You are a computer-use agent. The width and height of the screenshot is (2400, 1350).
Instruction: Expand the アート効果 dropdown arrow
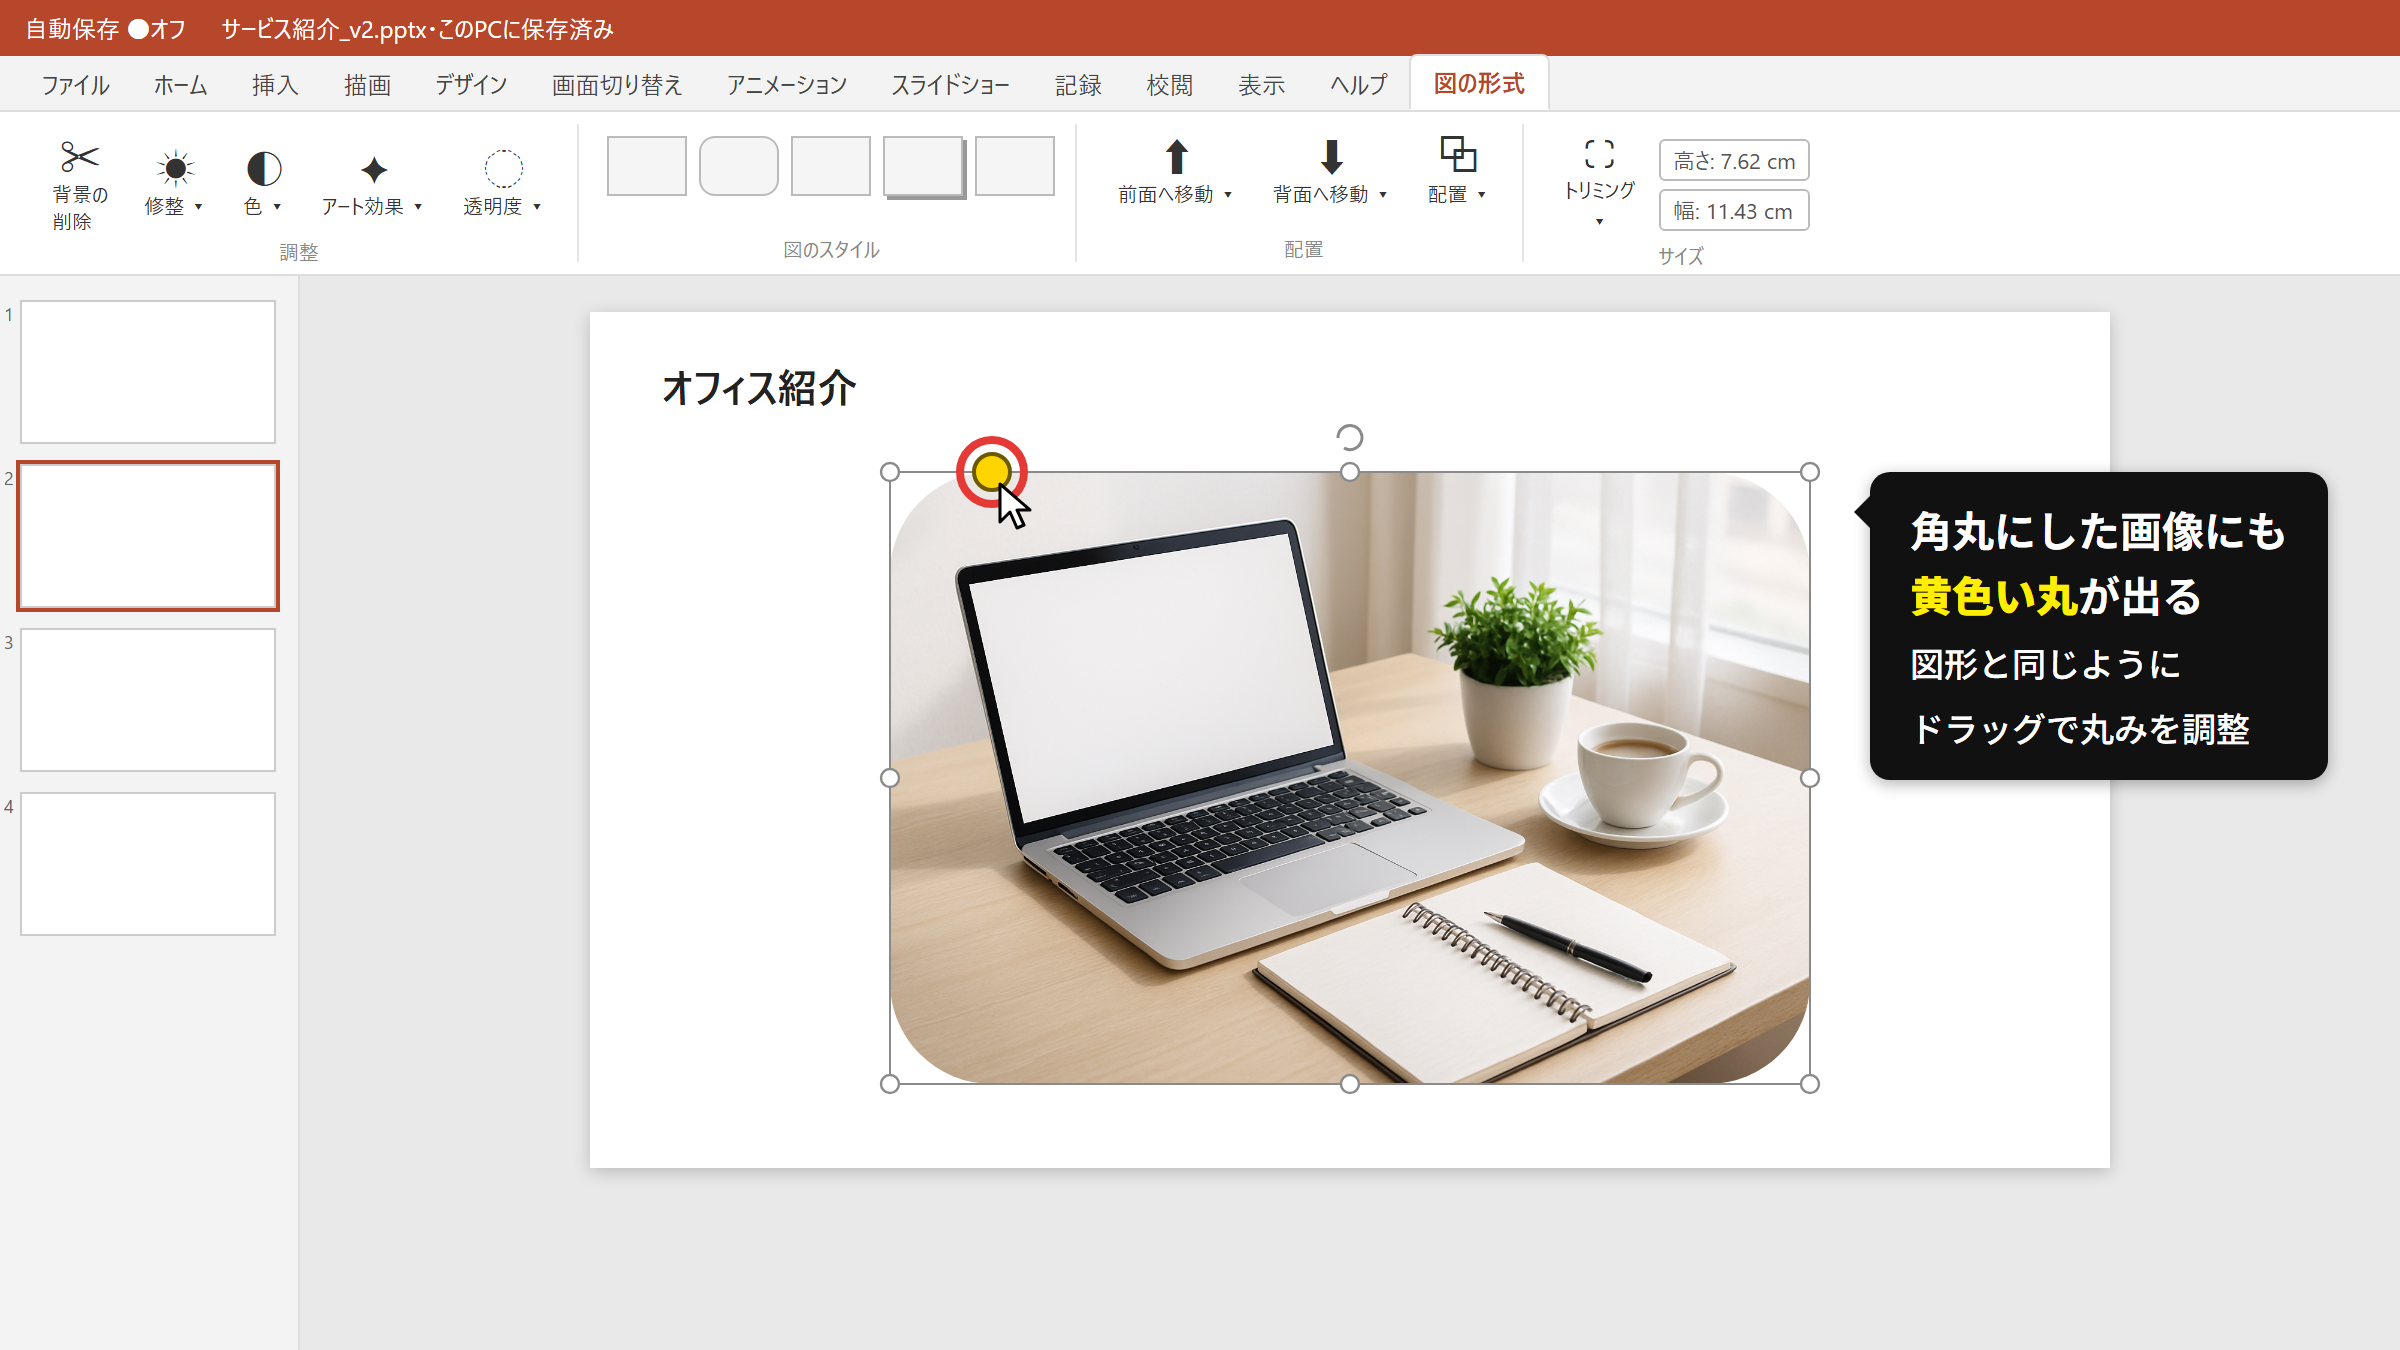tap(418, 207)
